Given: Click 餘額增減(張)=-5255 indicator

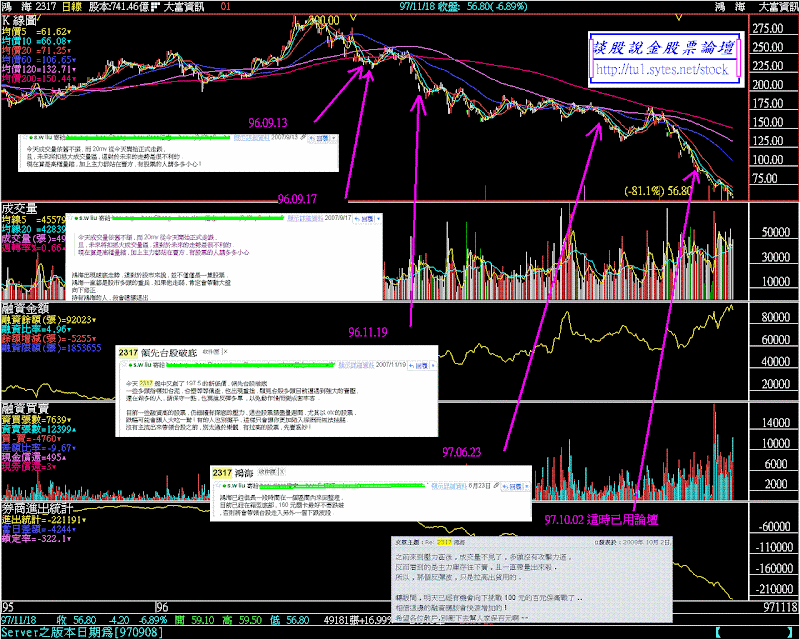Looking at the screenshot, I should point(49,338).
